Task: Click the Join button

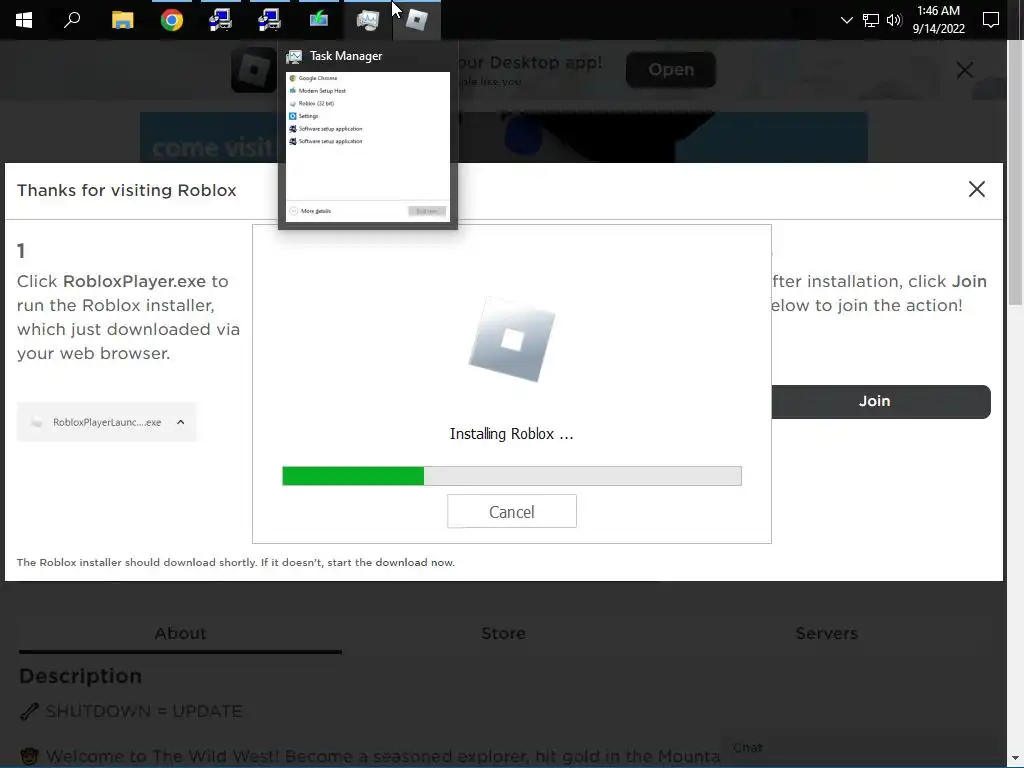Action: (880, 401)
